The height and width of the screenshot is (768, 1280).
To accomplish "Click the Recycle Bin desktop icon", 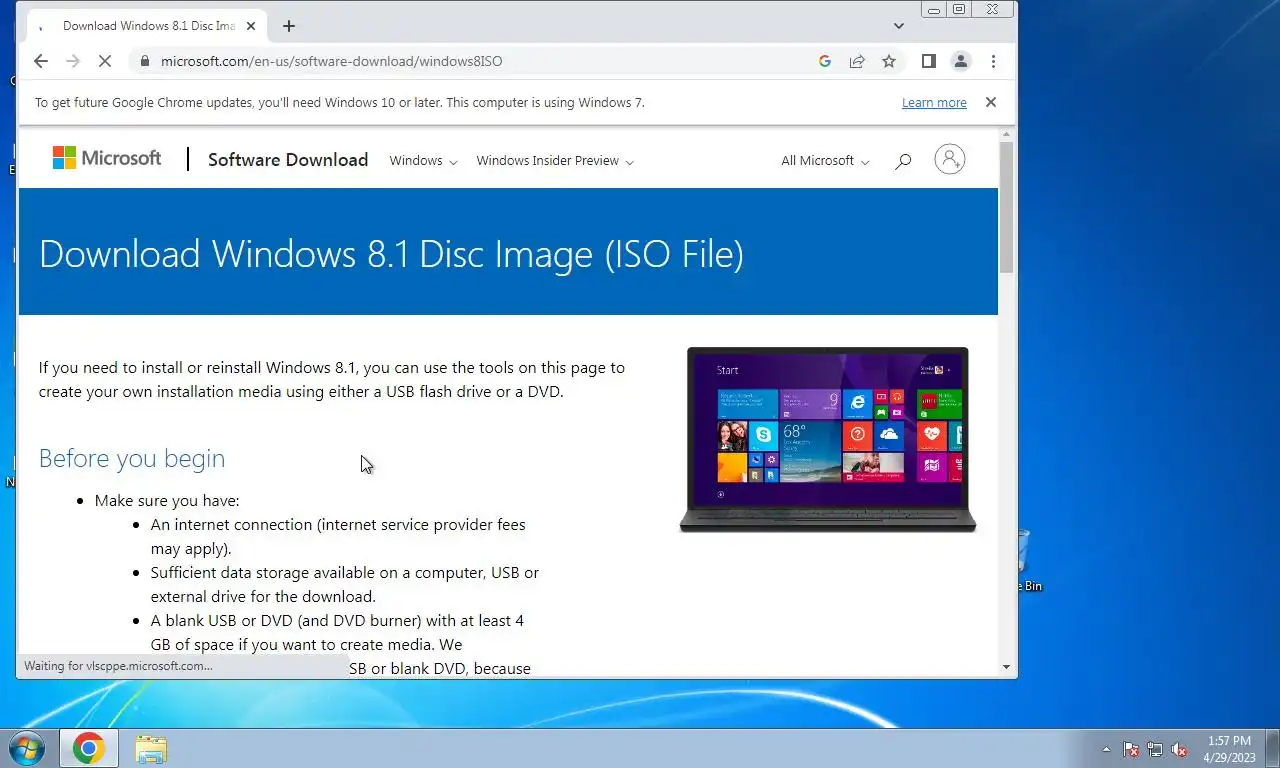I will coord(1026,560).
